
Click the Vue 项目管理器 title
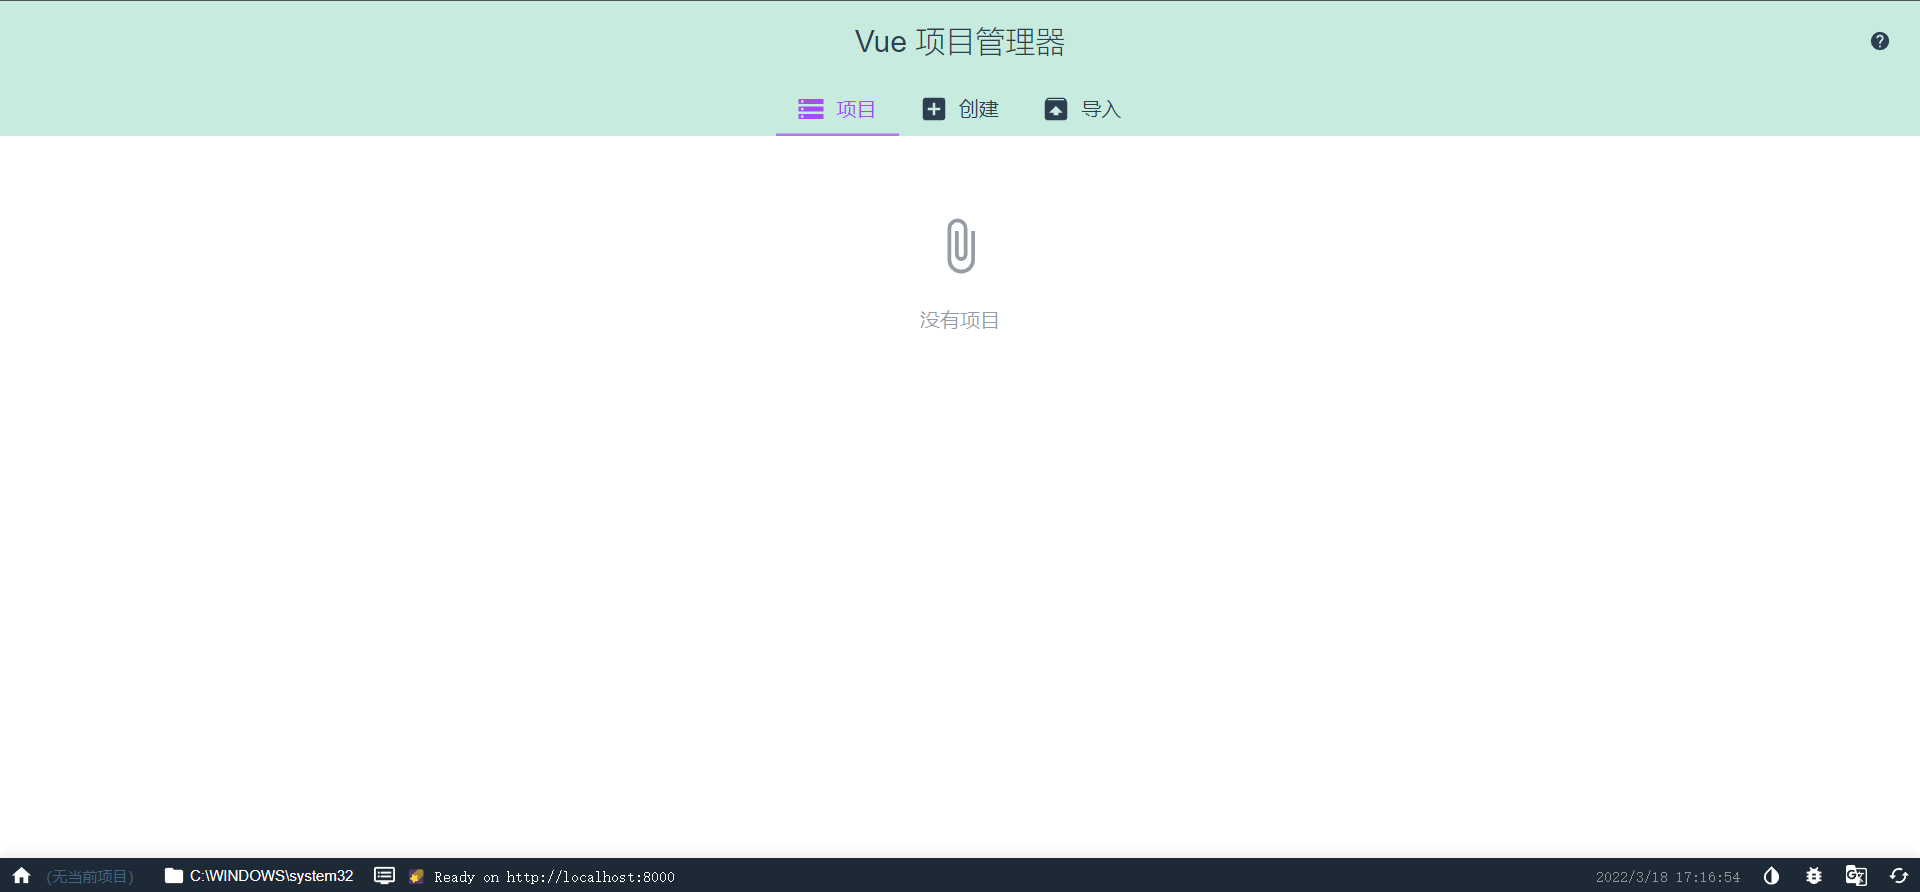point(959,42)
